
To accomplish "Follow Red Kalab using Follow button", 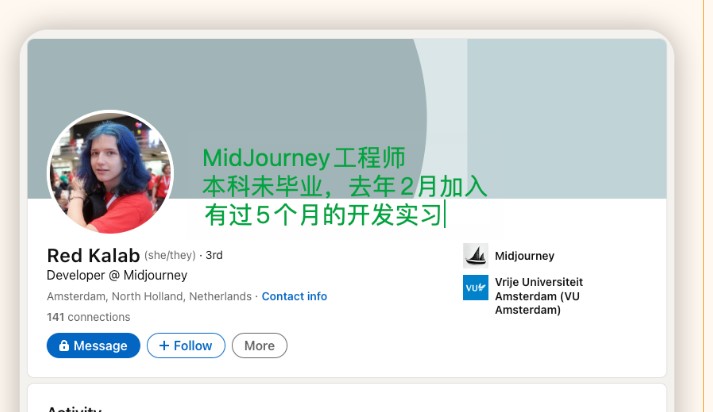I will point(186,346).
